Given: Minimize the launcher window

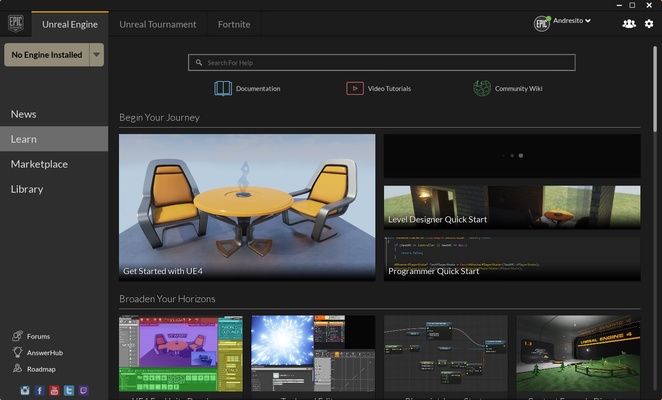Looking at the screenshot, I should [619, 5].
